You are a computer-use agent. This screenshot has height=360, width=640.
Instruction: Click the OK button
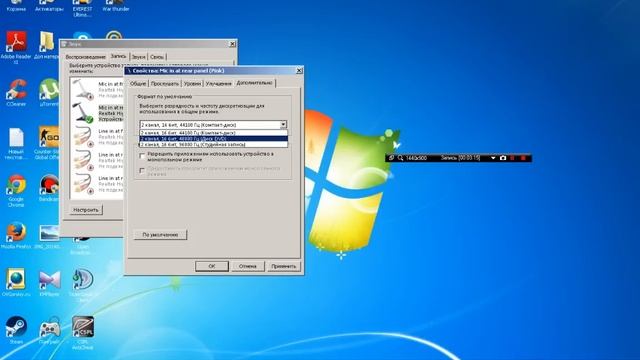pos(212,266)
